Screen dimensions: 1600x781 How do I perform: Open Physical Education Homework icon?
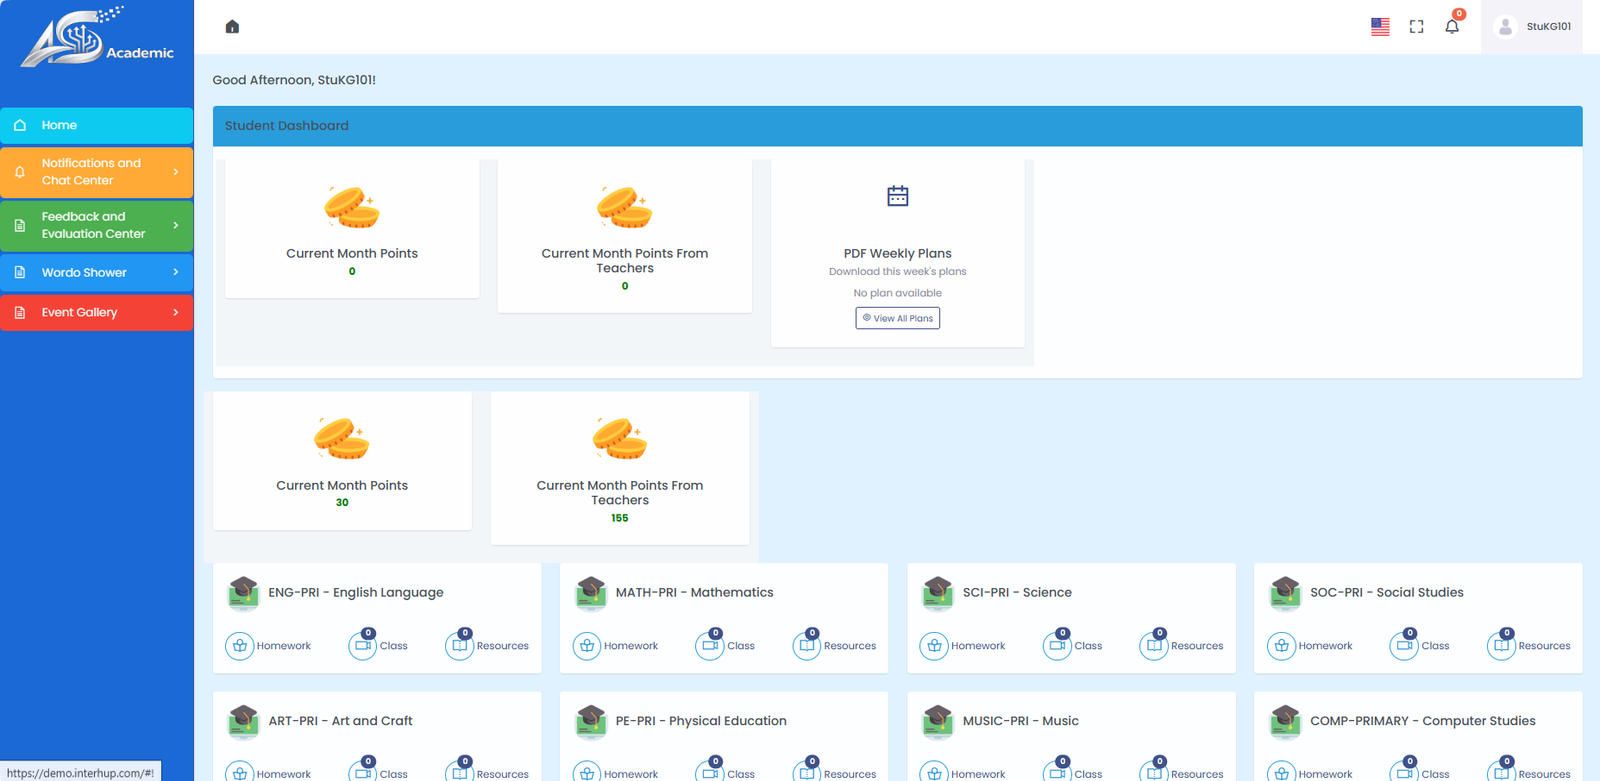pyautogui.click(x=587, y=773)
